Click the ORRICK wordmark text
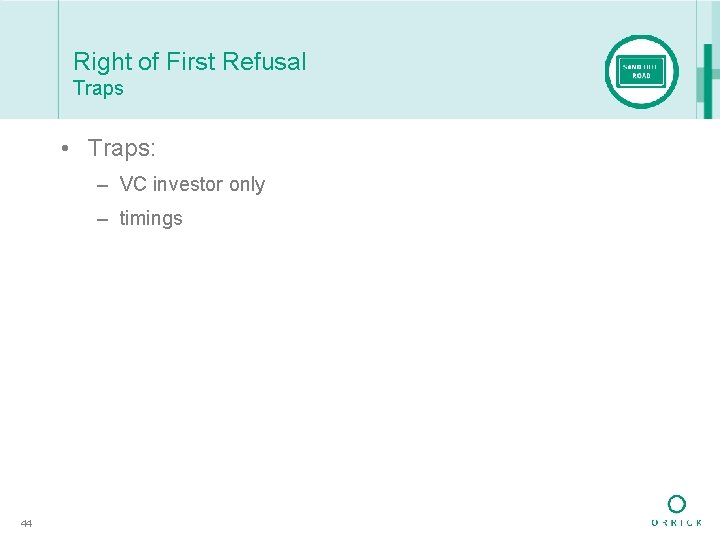 [x=677, y=523]
